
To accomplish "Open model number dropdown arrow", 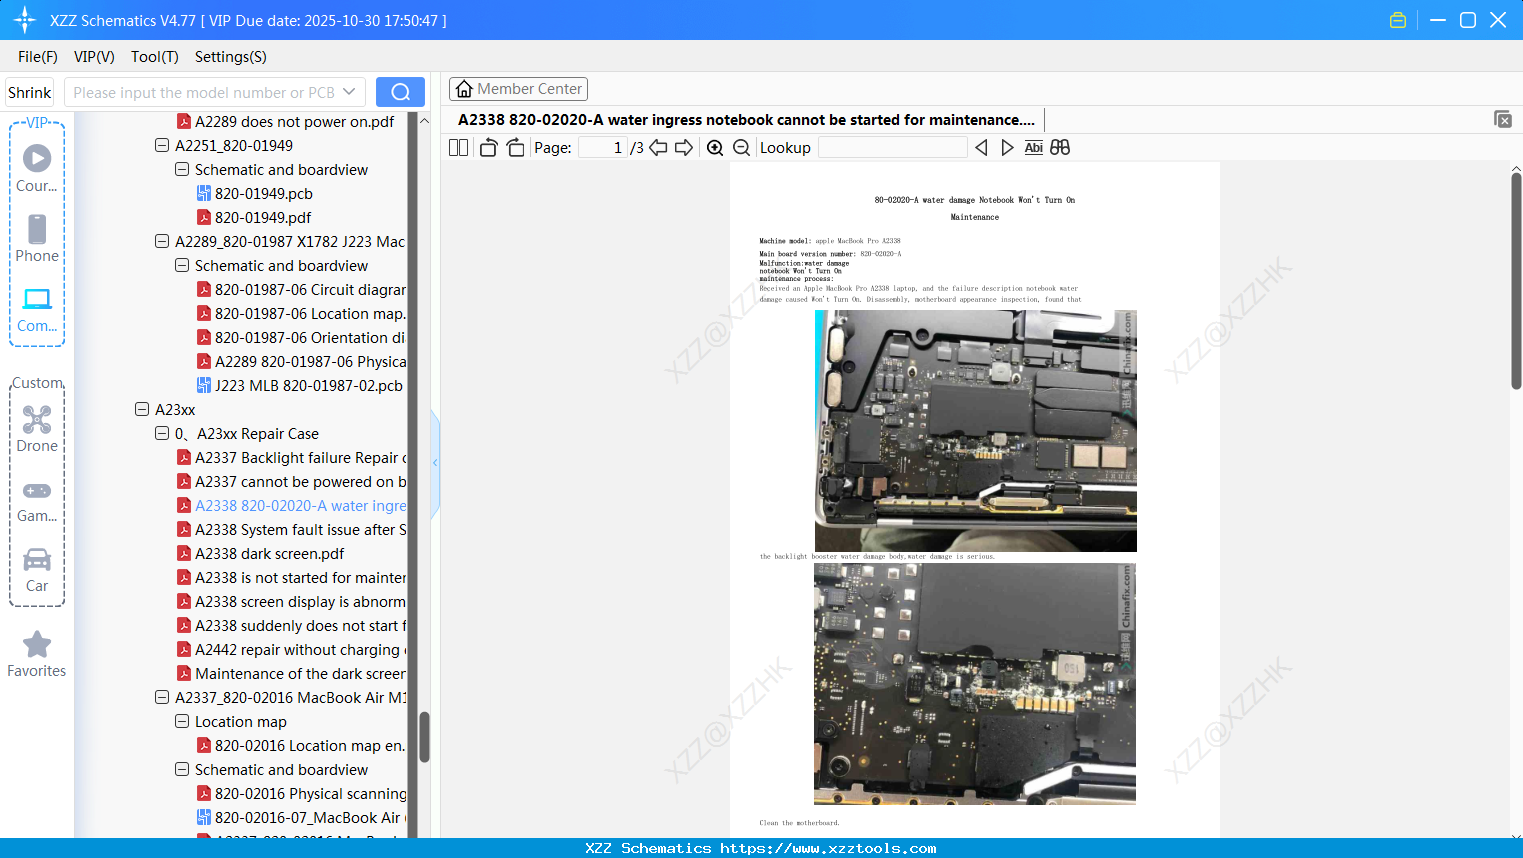I will tap(349, 92).
